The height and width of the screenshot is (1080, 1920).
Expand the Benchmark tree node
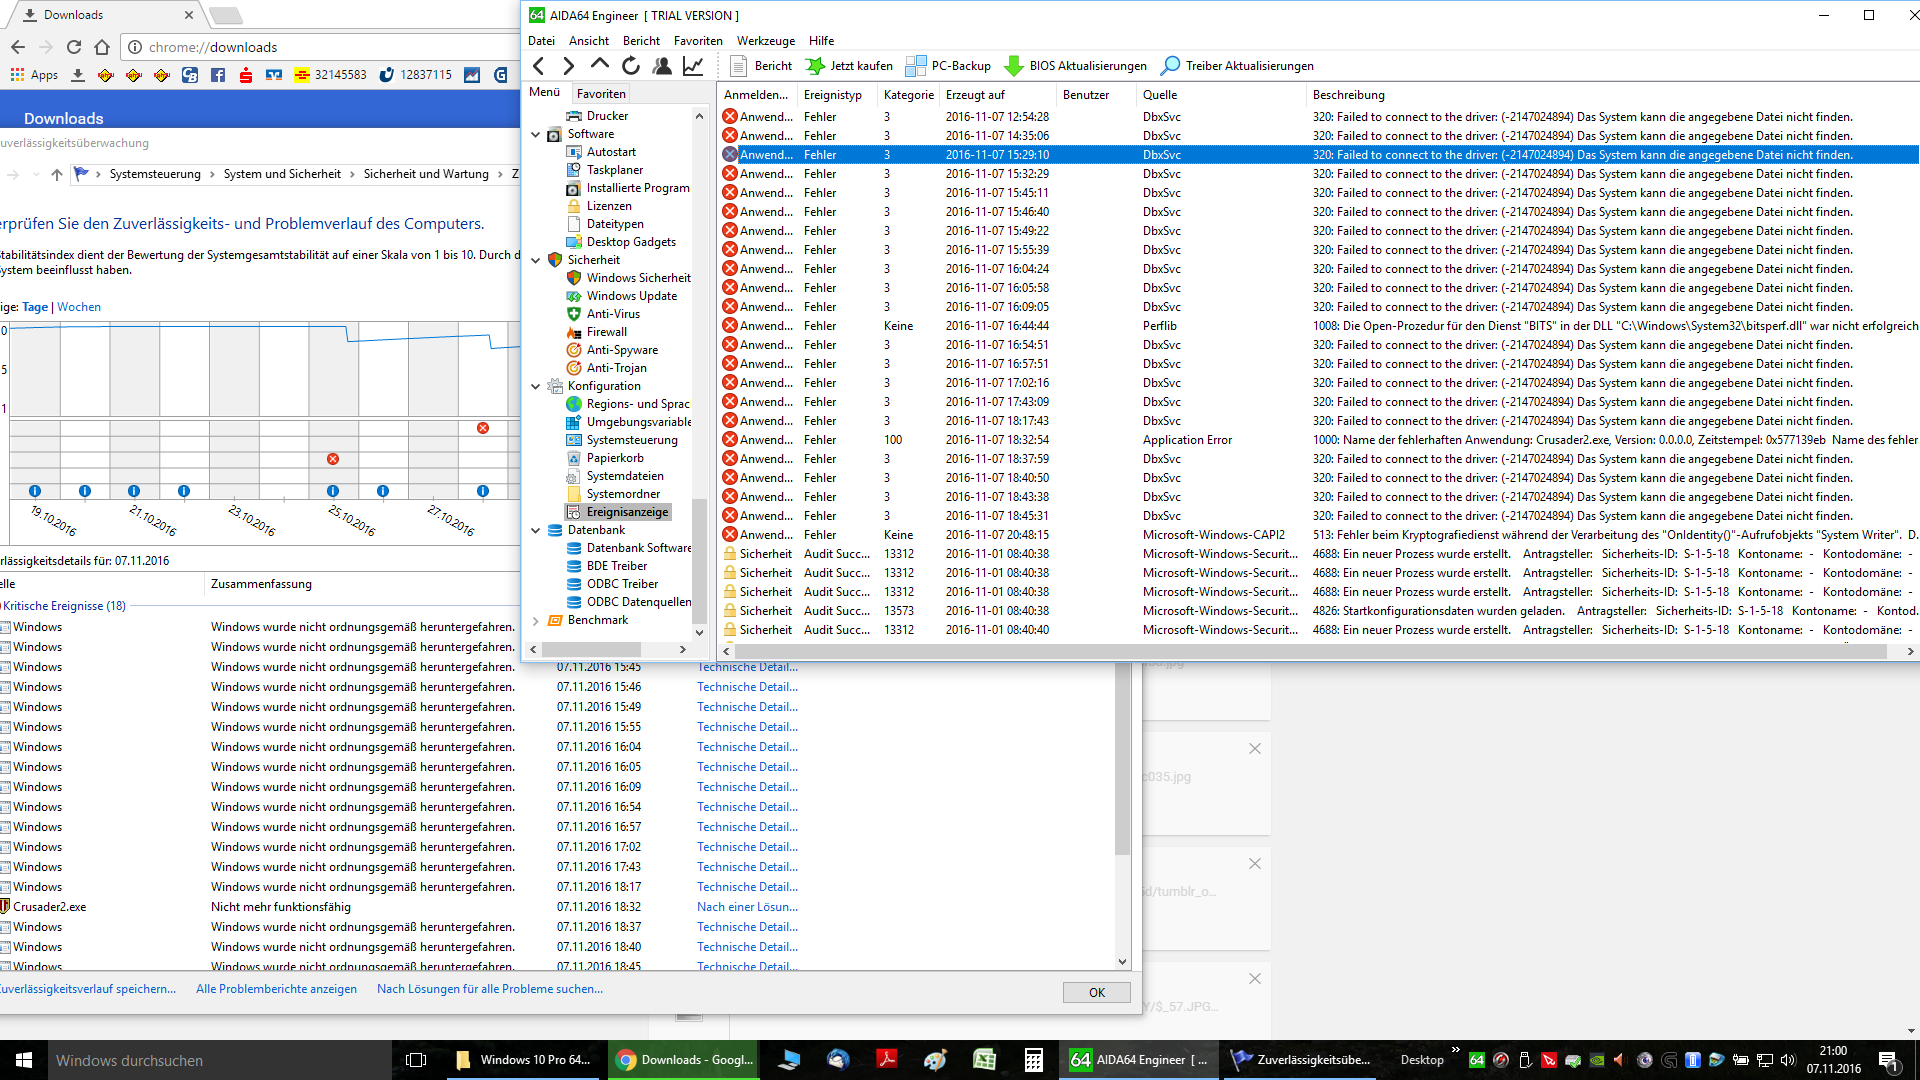536,621
